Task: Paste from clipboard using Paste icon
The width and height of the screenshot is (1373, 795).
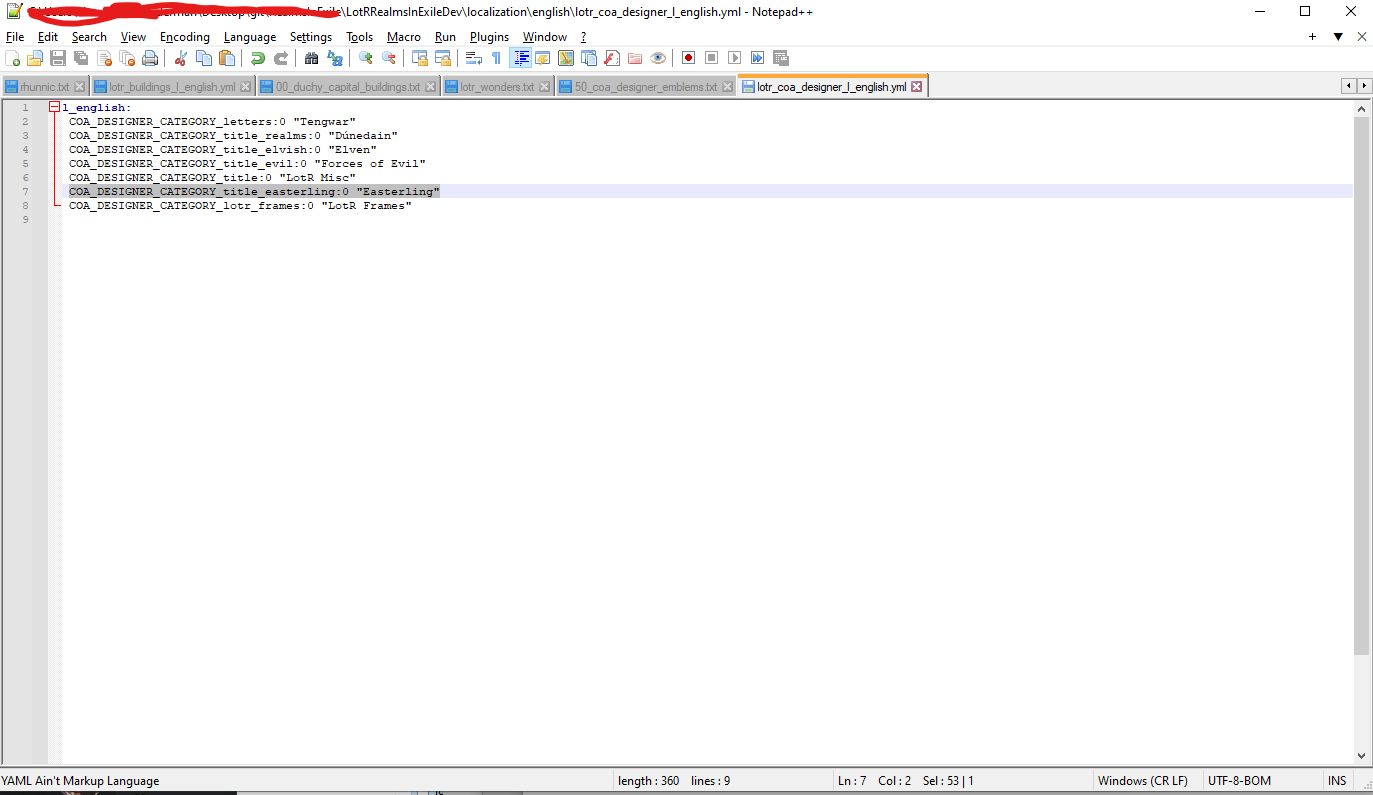Action: pos(226,58)
